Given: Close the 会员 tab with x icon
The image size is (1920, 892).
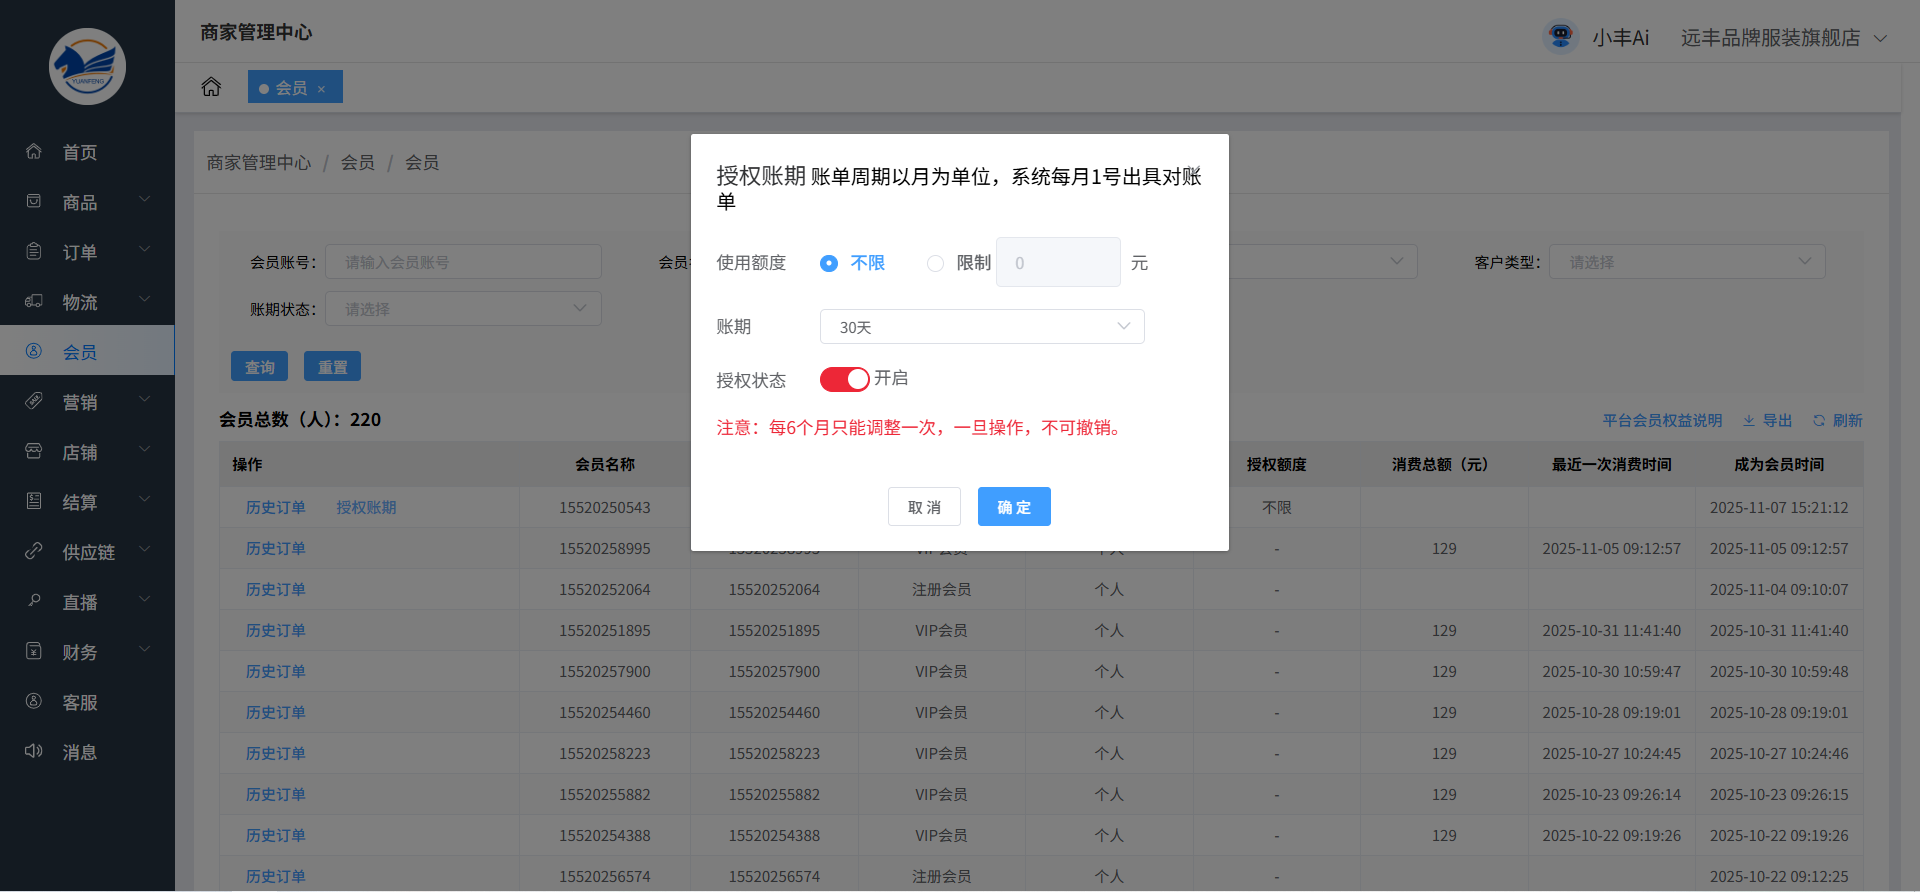Looking at the screenshot, I should pyautogui.click(x=321, y=89).
